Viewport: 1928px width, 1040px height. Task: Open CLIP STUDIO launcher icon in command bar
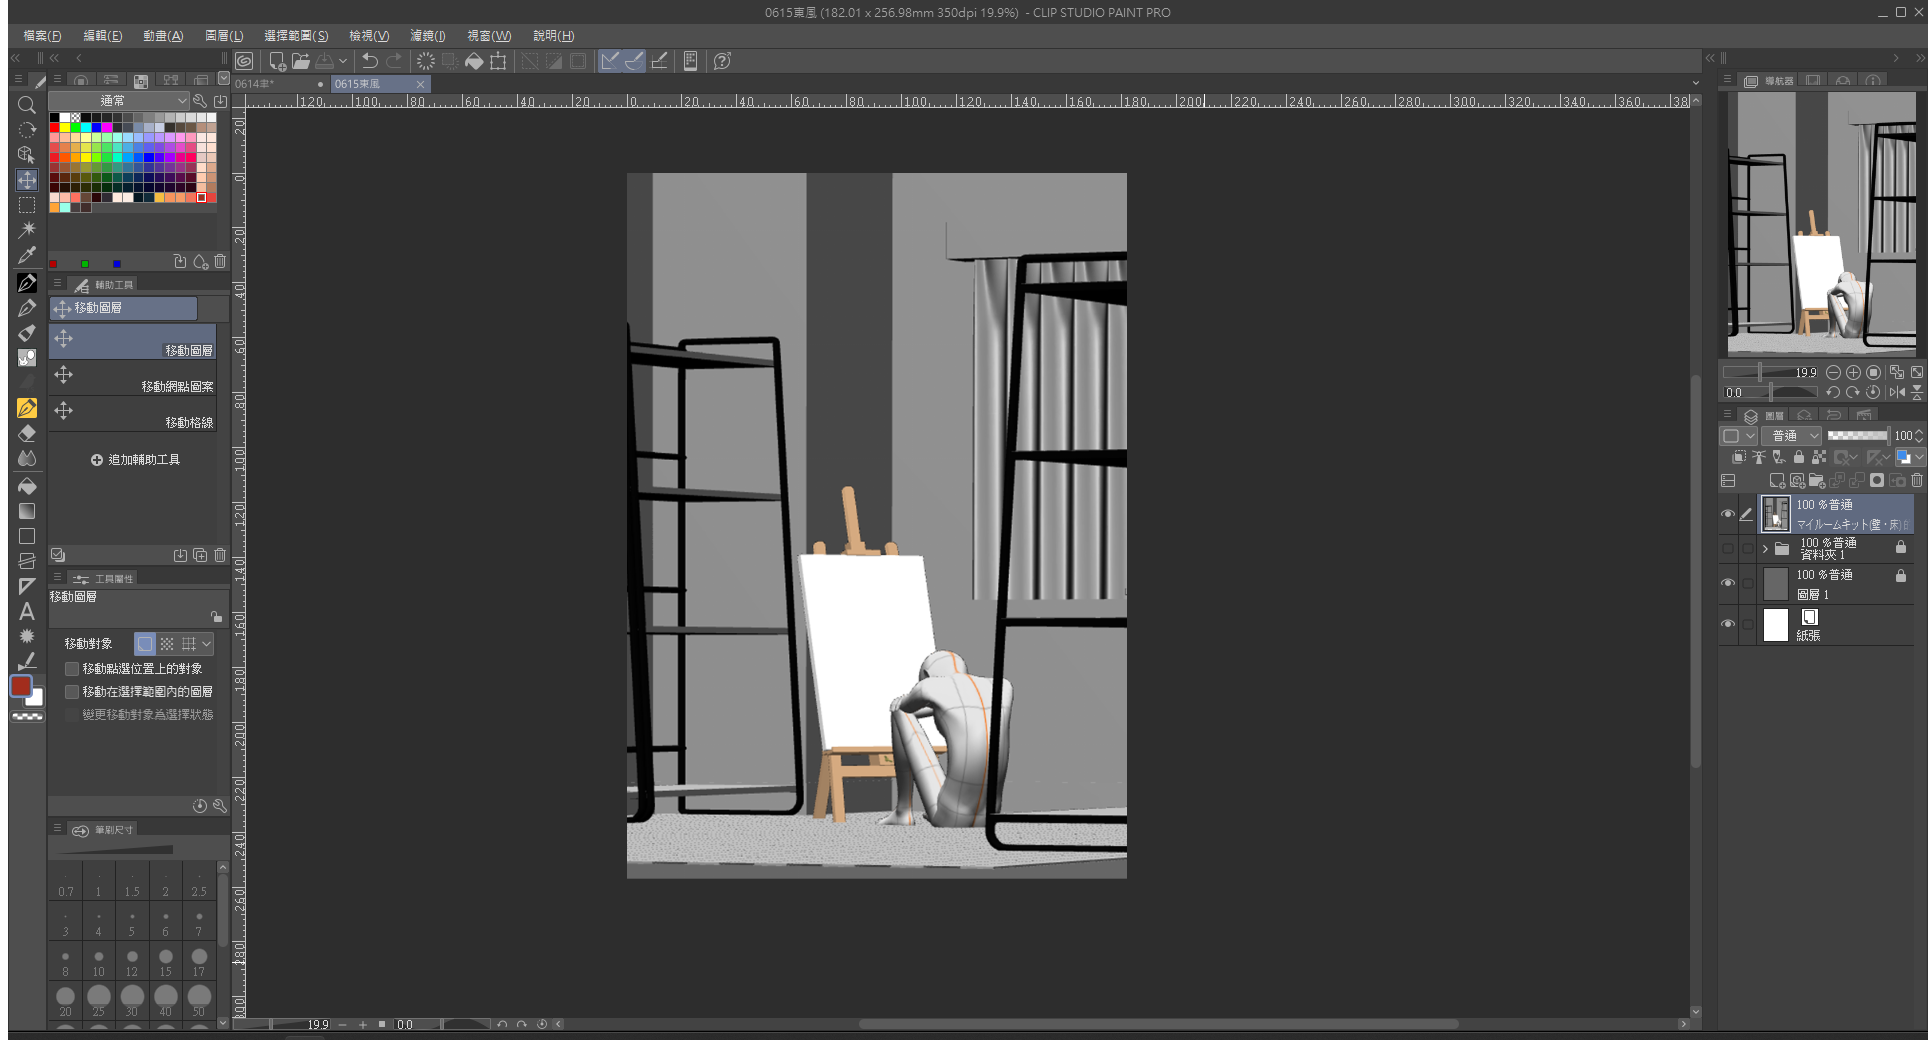244,61
